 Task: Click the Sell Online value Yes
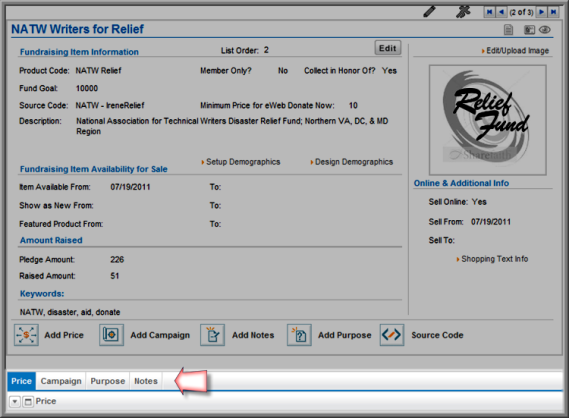click(479, 202)
